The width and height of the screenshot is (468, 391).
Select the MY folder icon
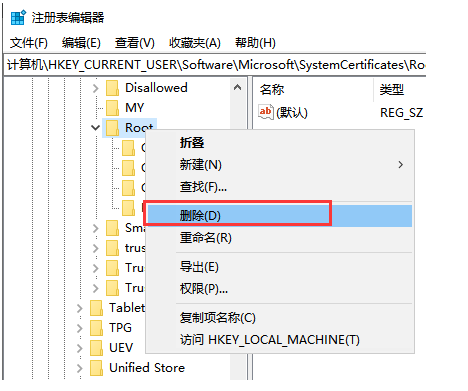[x=112, y=108]
